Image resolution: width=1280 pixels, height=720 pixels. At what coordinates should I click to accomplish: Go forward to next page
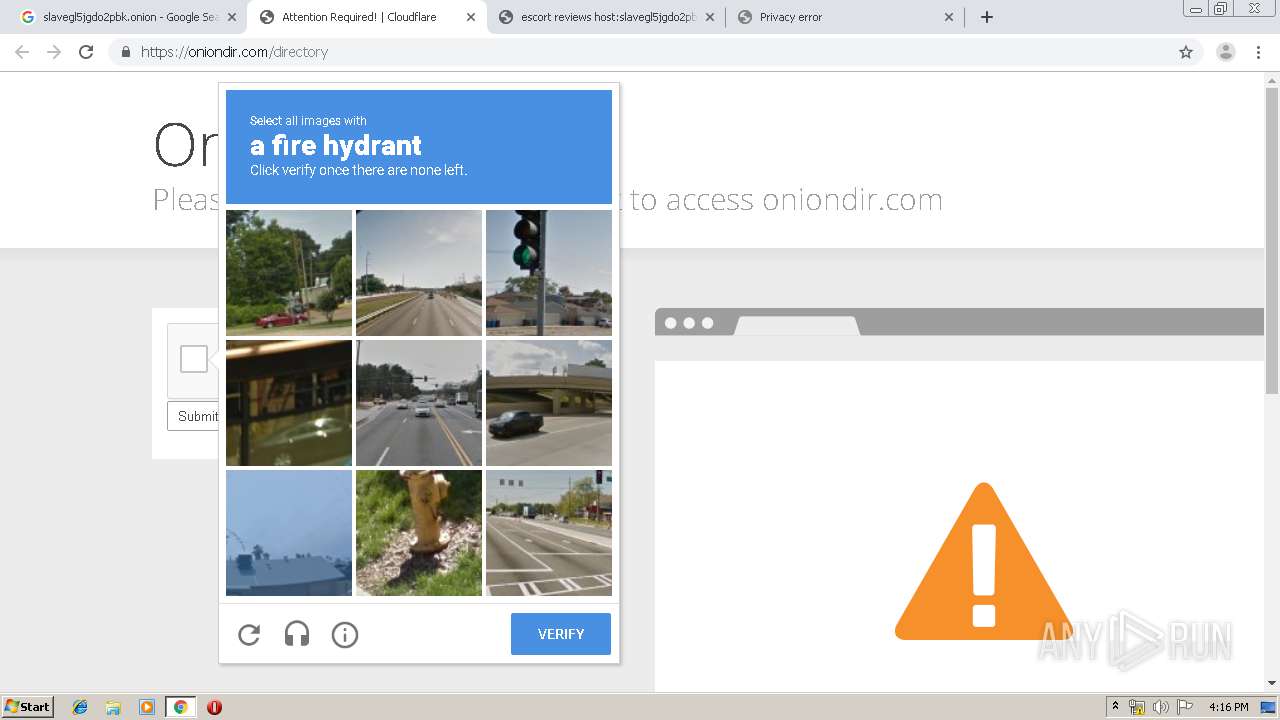pyautogui.click(x=54, y=52)
